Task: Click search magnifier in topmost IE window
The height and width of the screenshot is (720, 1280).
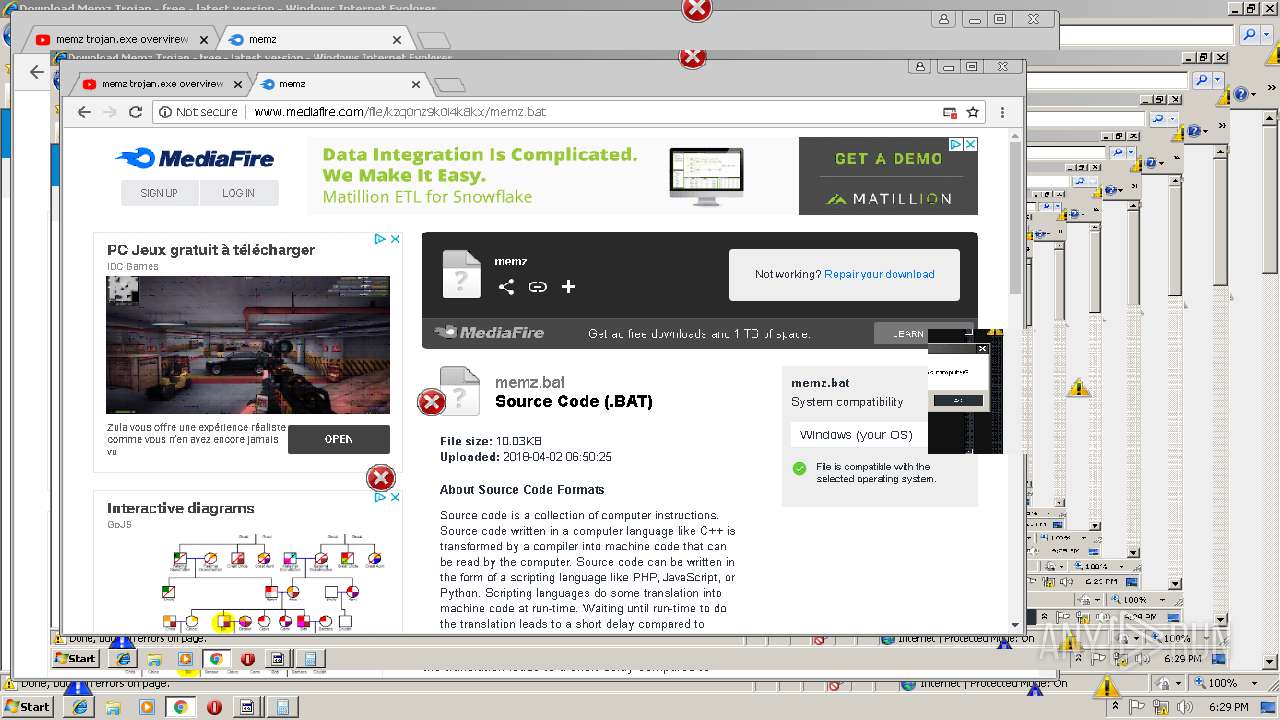Action: (x=1249, y=35)
